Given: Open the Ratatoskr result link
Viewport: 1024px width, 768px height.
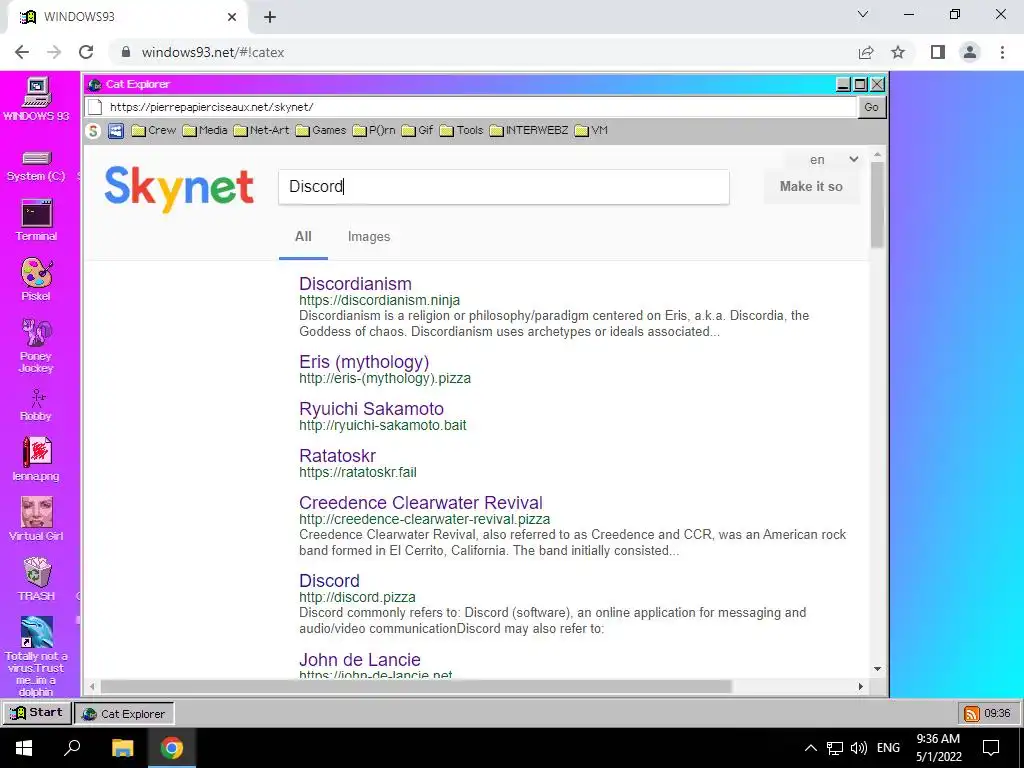Looking at the screenshot, I should coord(337,456).
